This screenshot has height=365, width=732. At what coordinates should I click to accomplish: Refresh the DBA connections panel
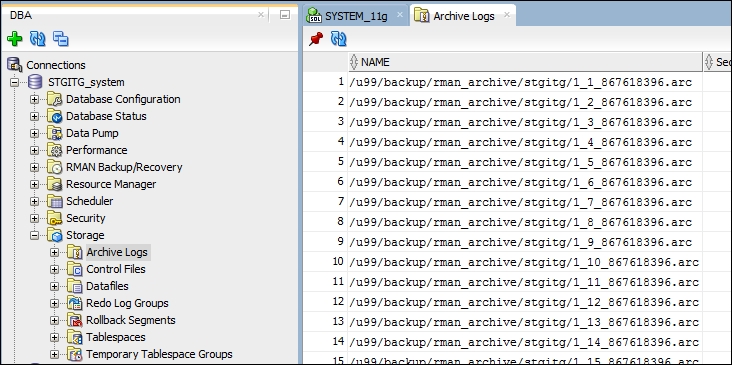(x=38, y=39)
